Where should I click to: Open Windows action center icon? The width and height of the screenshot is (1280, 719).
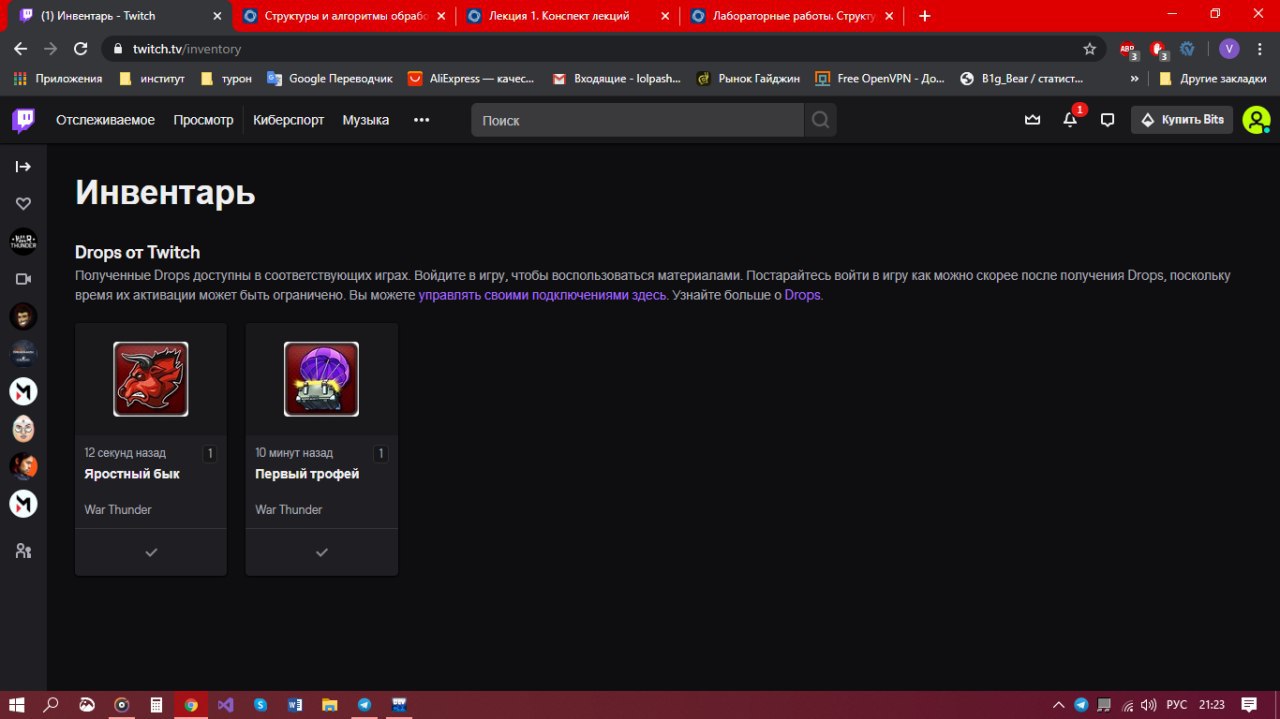coord(1249,705)
